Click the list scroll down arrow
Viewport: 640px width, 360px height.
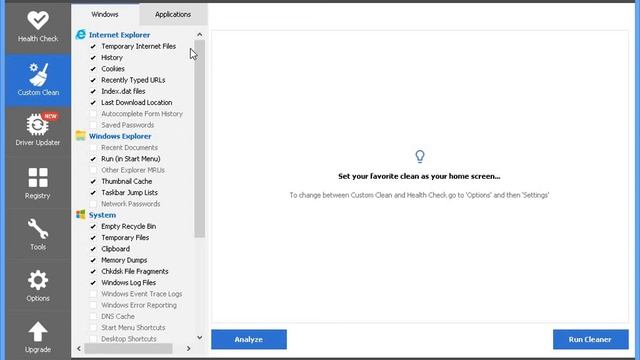200,338
